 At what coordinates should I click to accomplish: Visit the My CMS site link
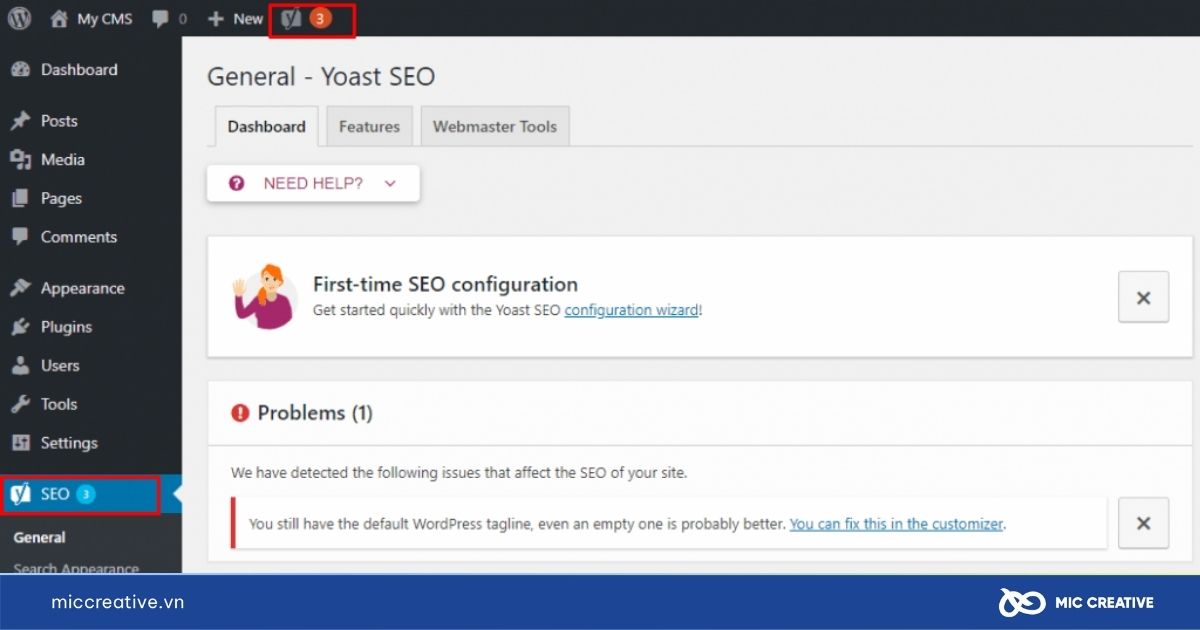(91, 18)
